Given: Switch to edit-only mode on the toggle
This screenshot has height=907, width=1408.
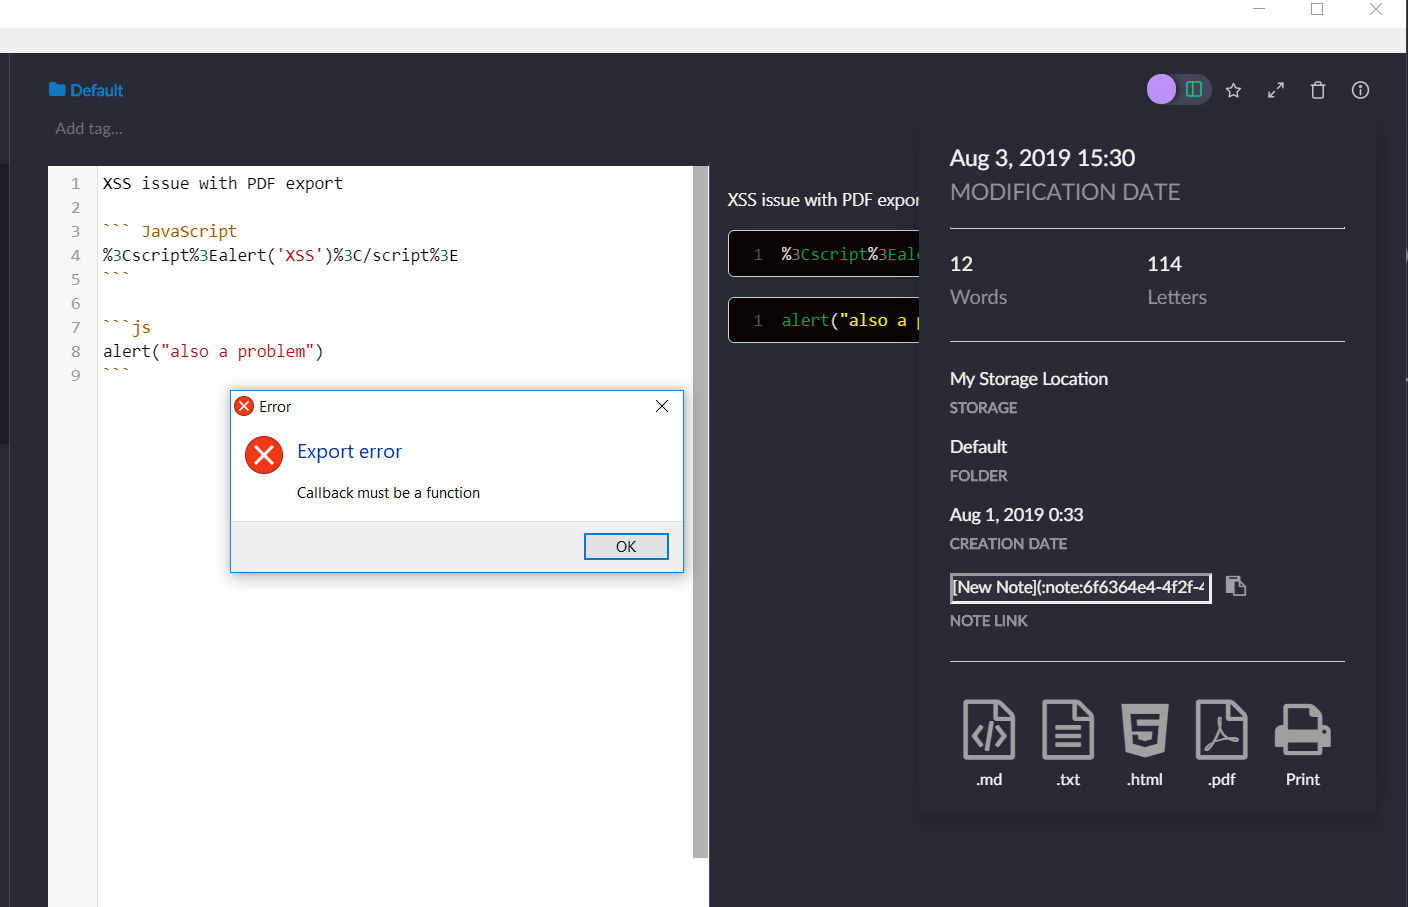Looking at the screenshot, I should click(x=1161, y=89).
